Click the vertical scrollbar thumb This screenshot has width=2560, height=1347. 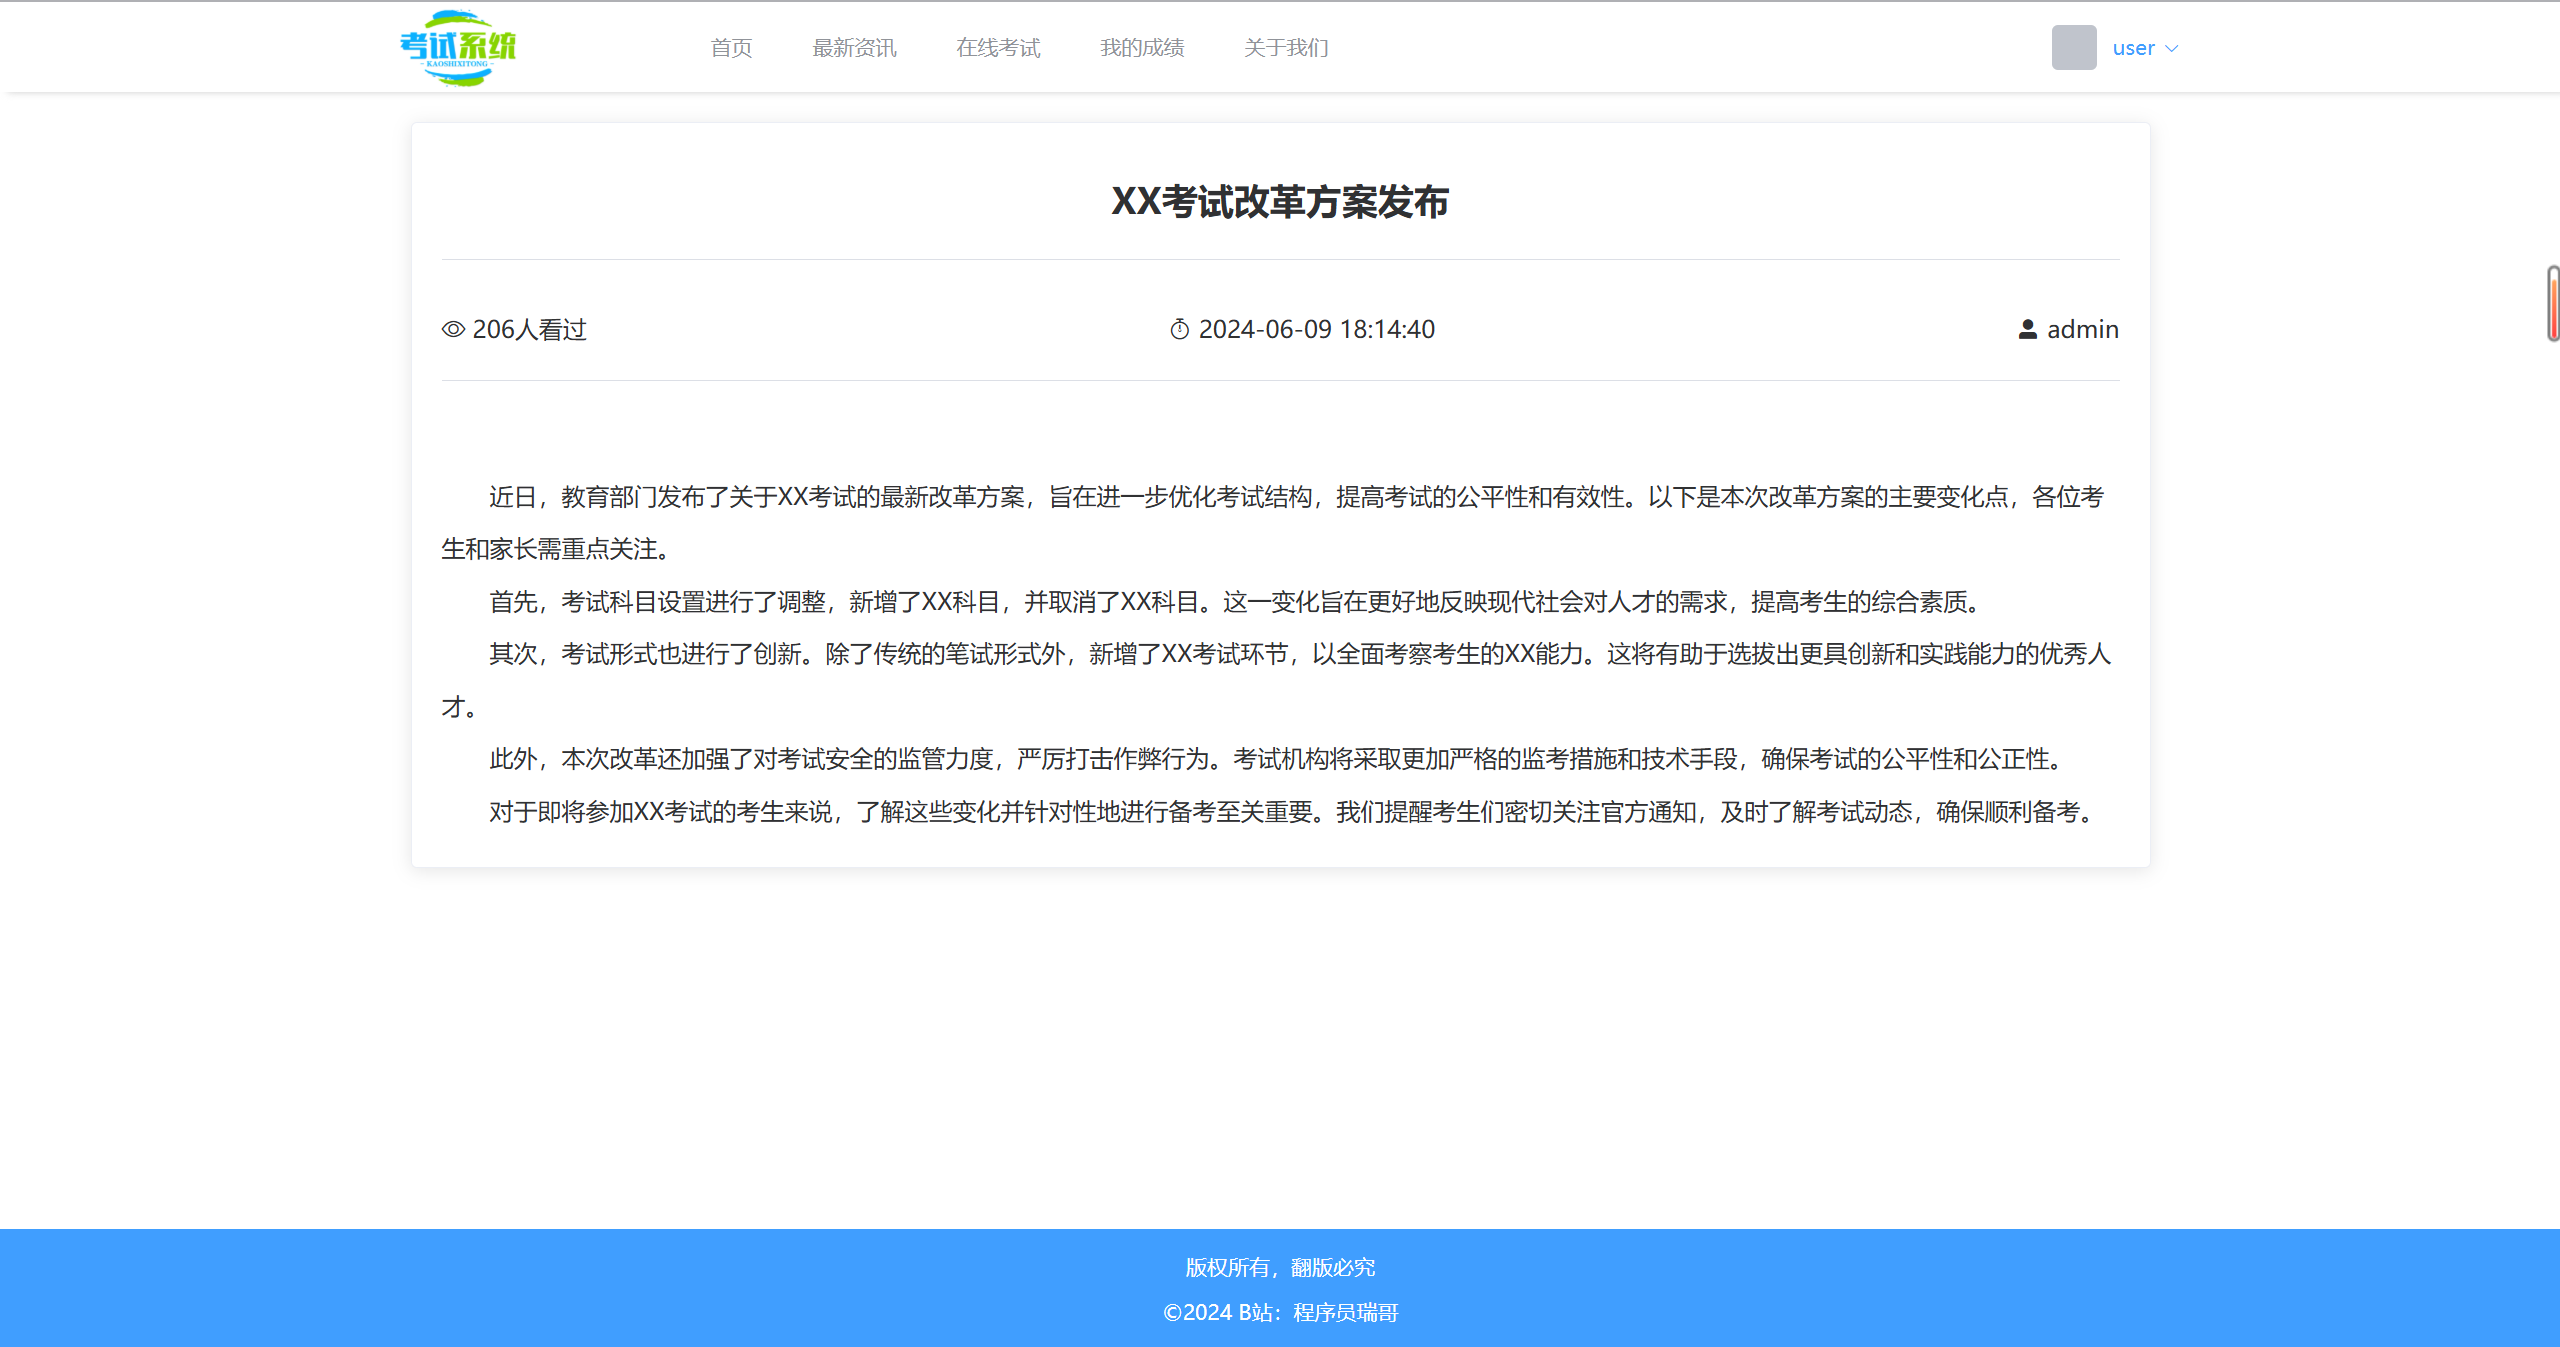[2553, 304]
